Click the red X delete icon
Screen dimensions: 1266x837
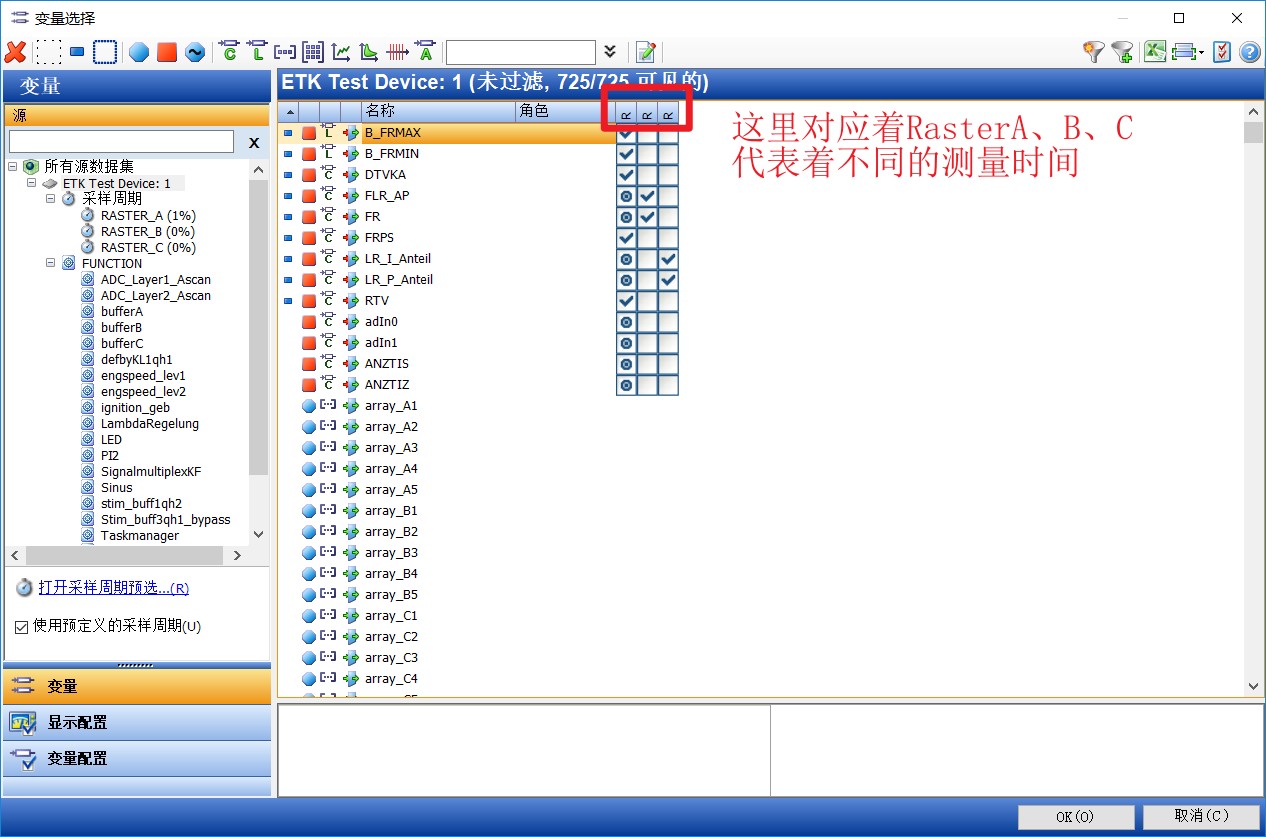(16, 51)
